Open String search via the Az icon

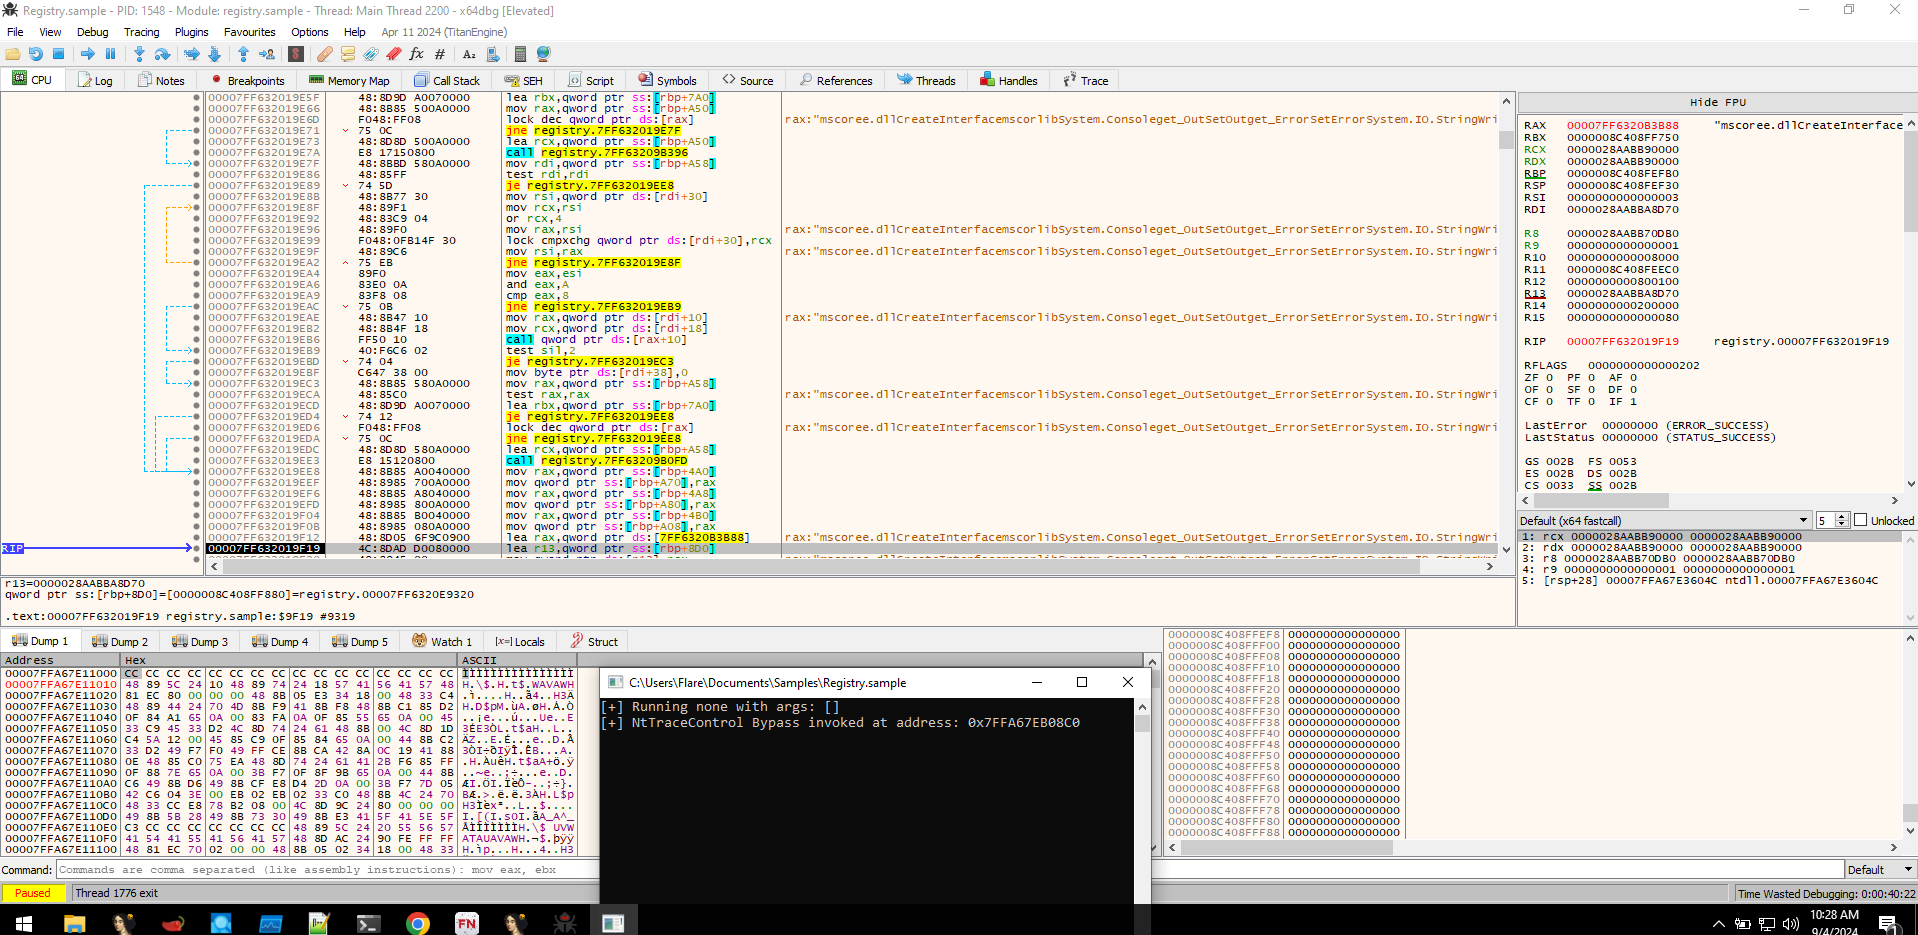469,54
